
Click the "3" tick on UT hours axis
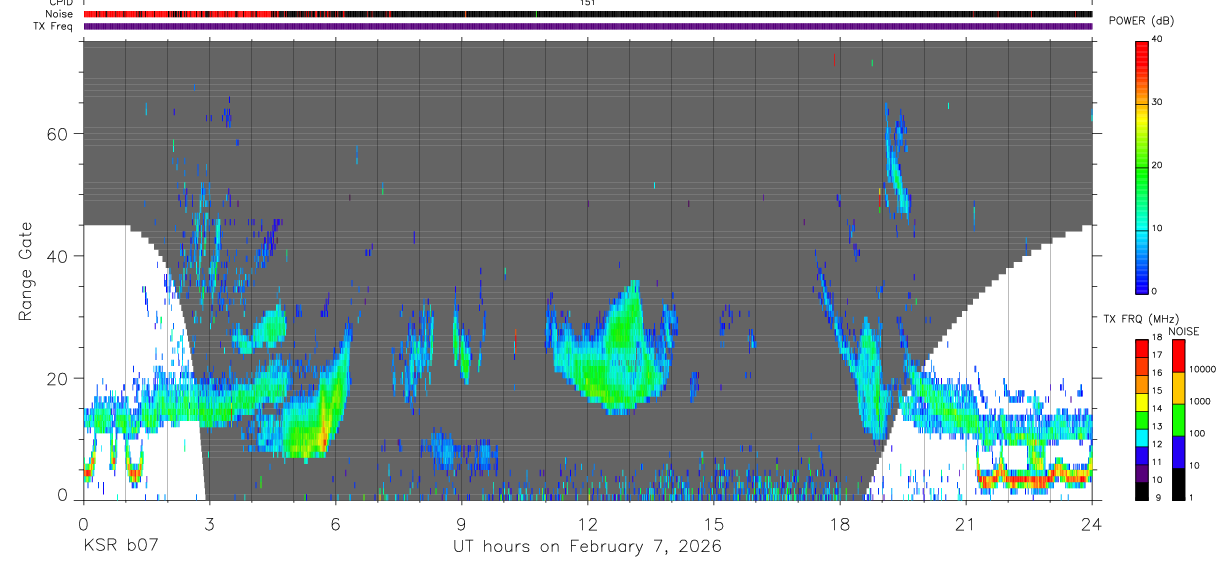click(x=210, y=523)
